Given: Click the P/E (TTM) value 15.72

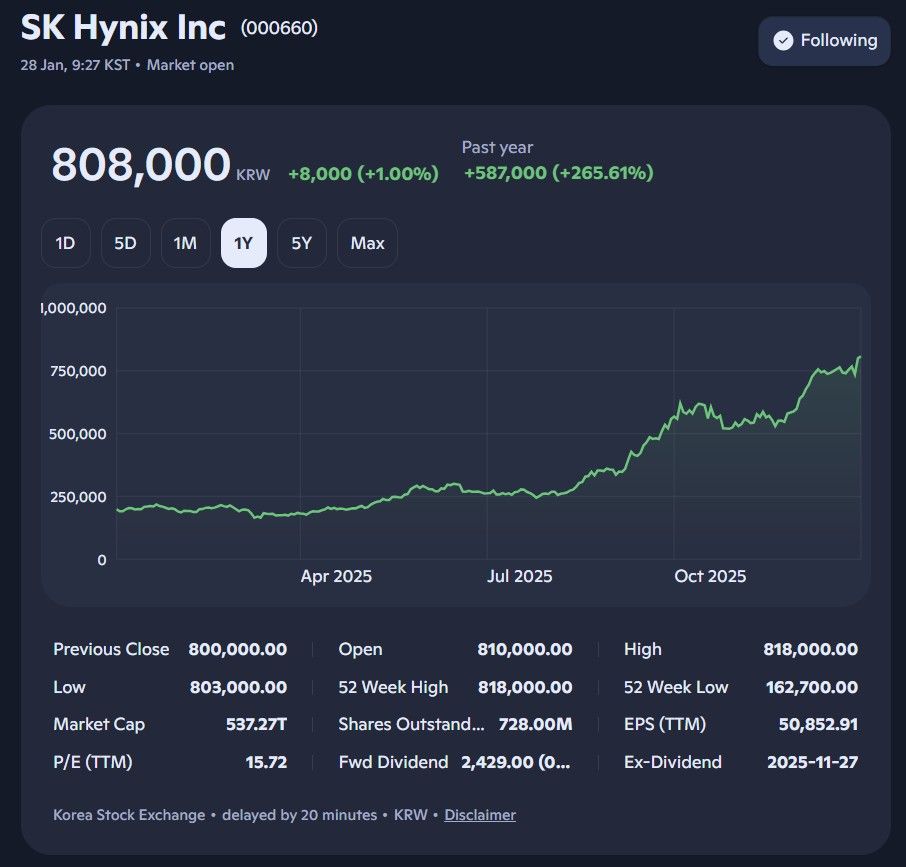Looking at the screenshot, I should [266, 762].
